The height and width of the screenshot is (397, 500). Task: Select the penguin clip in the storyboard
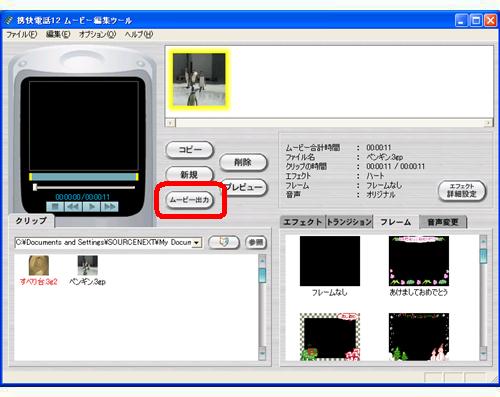[x=199, y=80]
